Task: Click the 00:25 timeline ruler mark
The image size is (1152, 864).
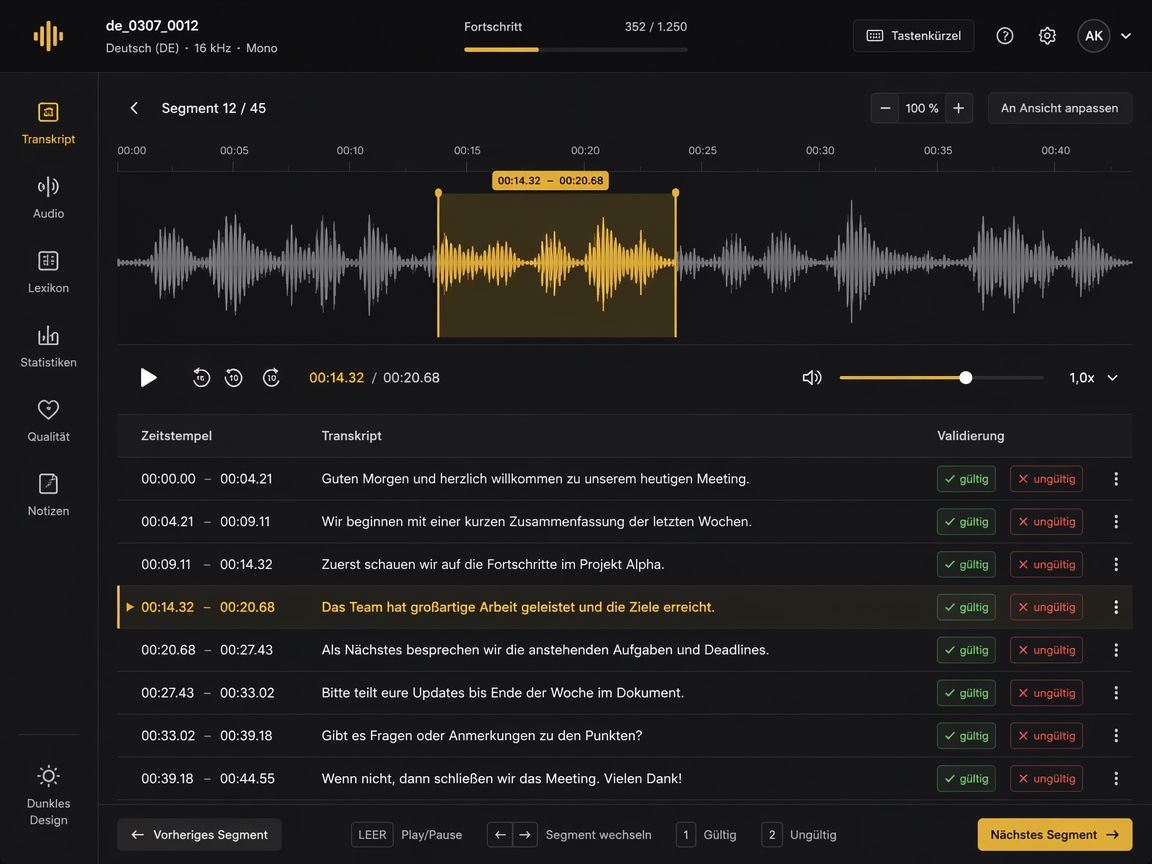Action: click(702, 151)
